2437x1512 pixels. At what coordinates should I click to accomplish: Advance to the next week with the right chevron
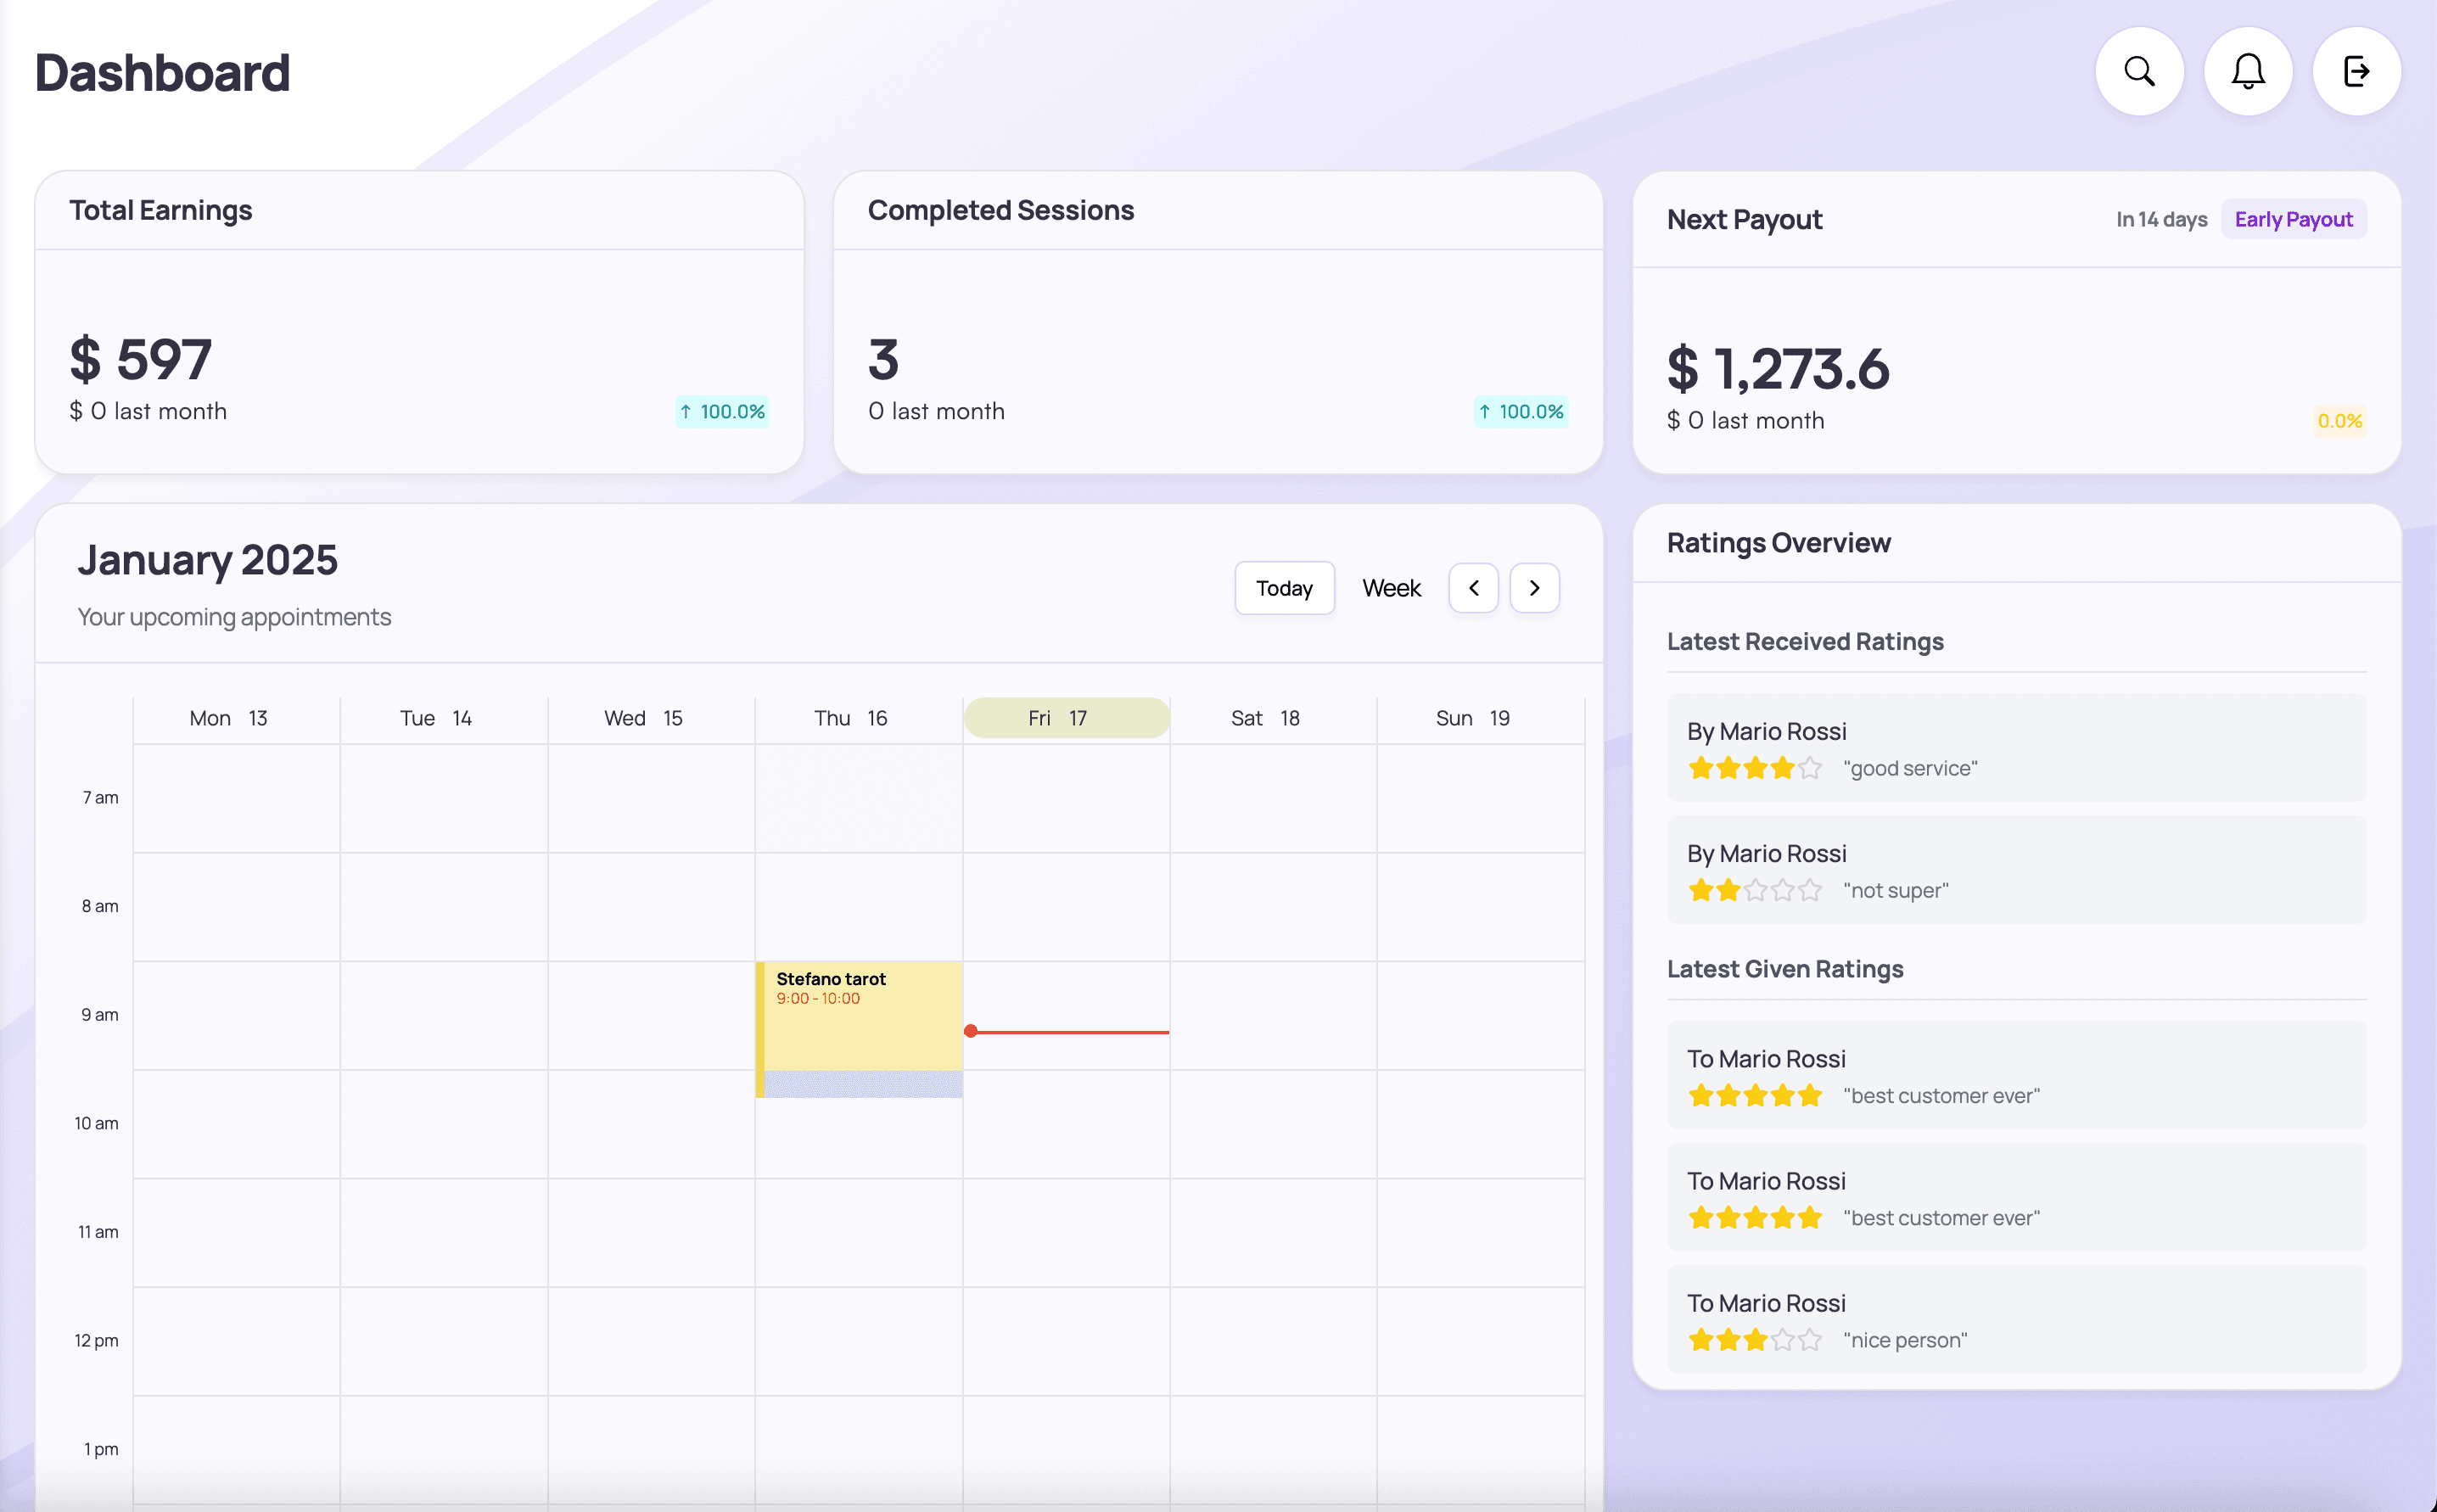(1534, 588)
